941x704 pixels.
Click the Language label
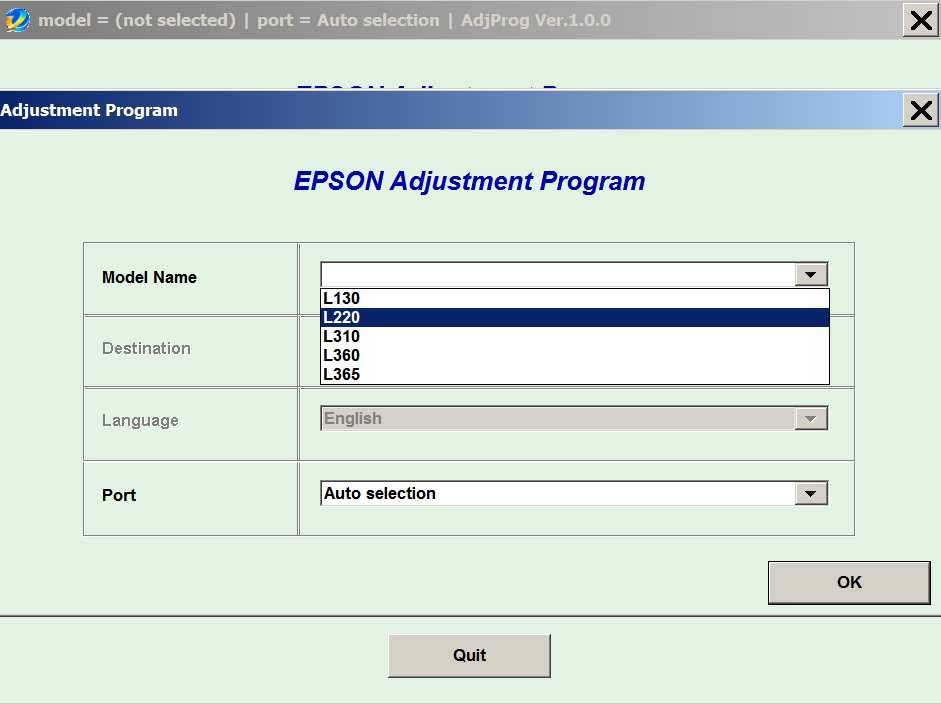pos(140,421)
